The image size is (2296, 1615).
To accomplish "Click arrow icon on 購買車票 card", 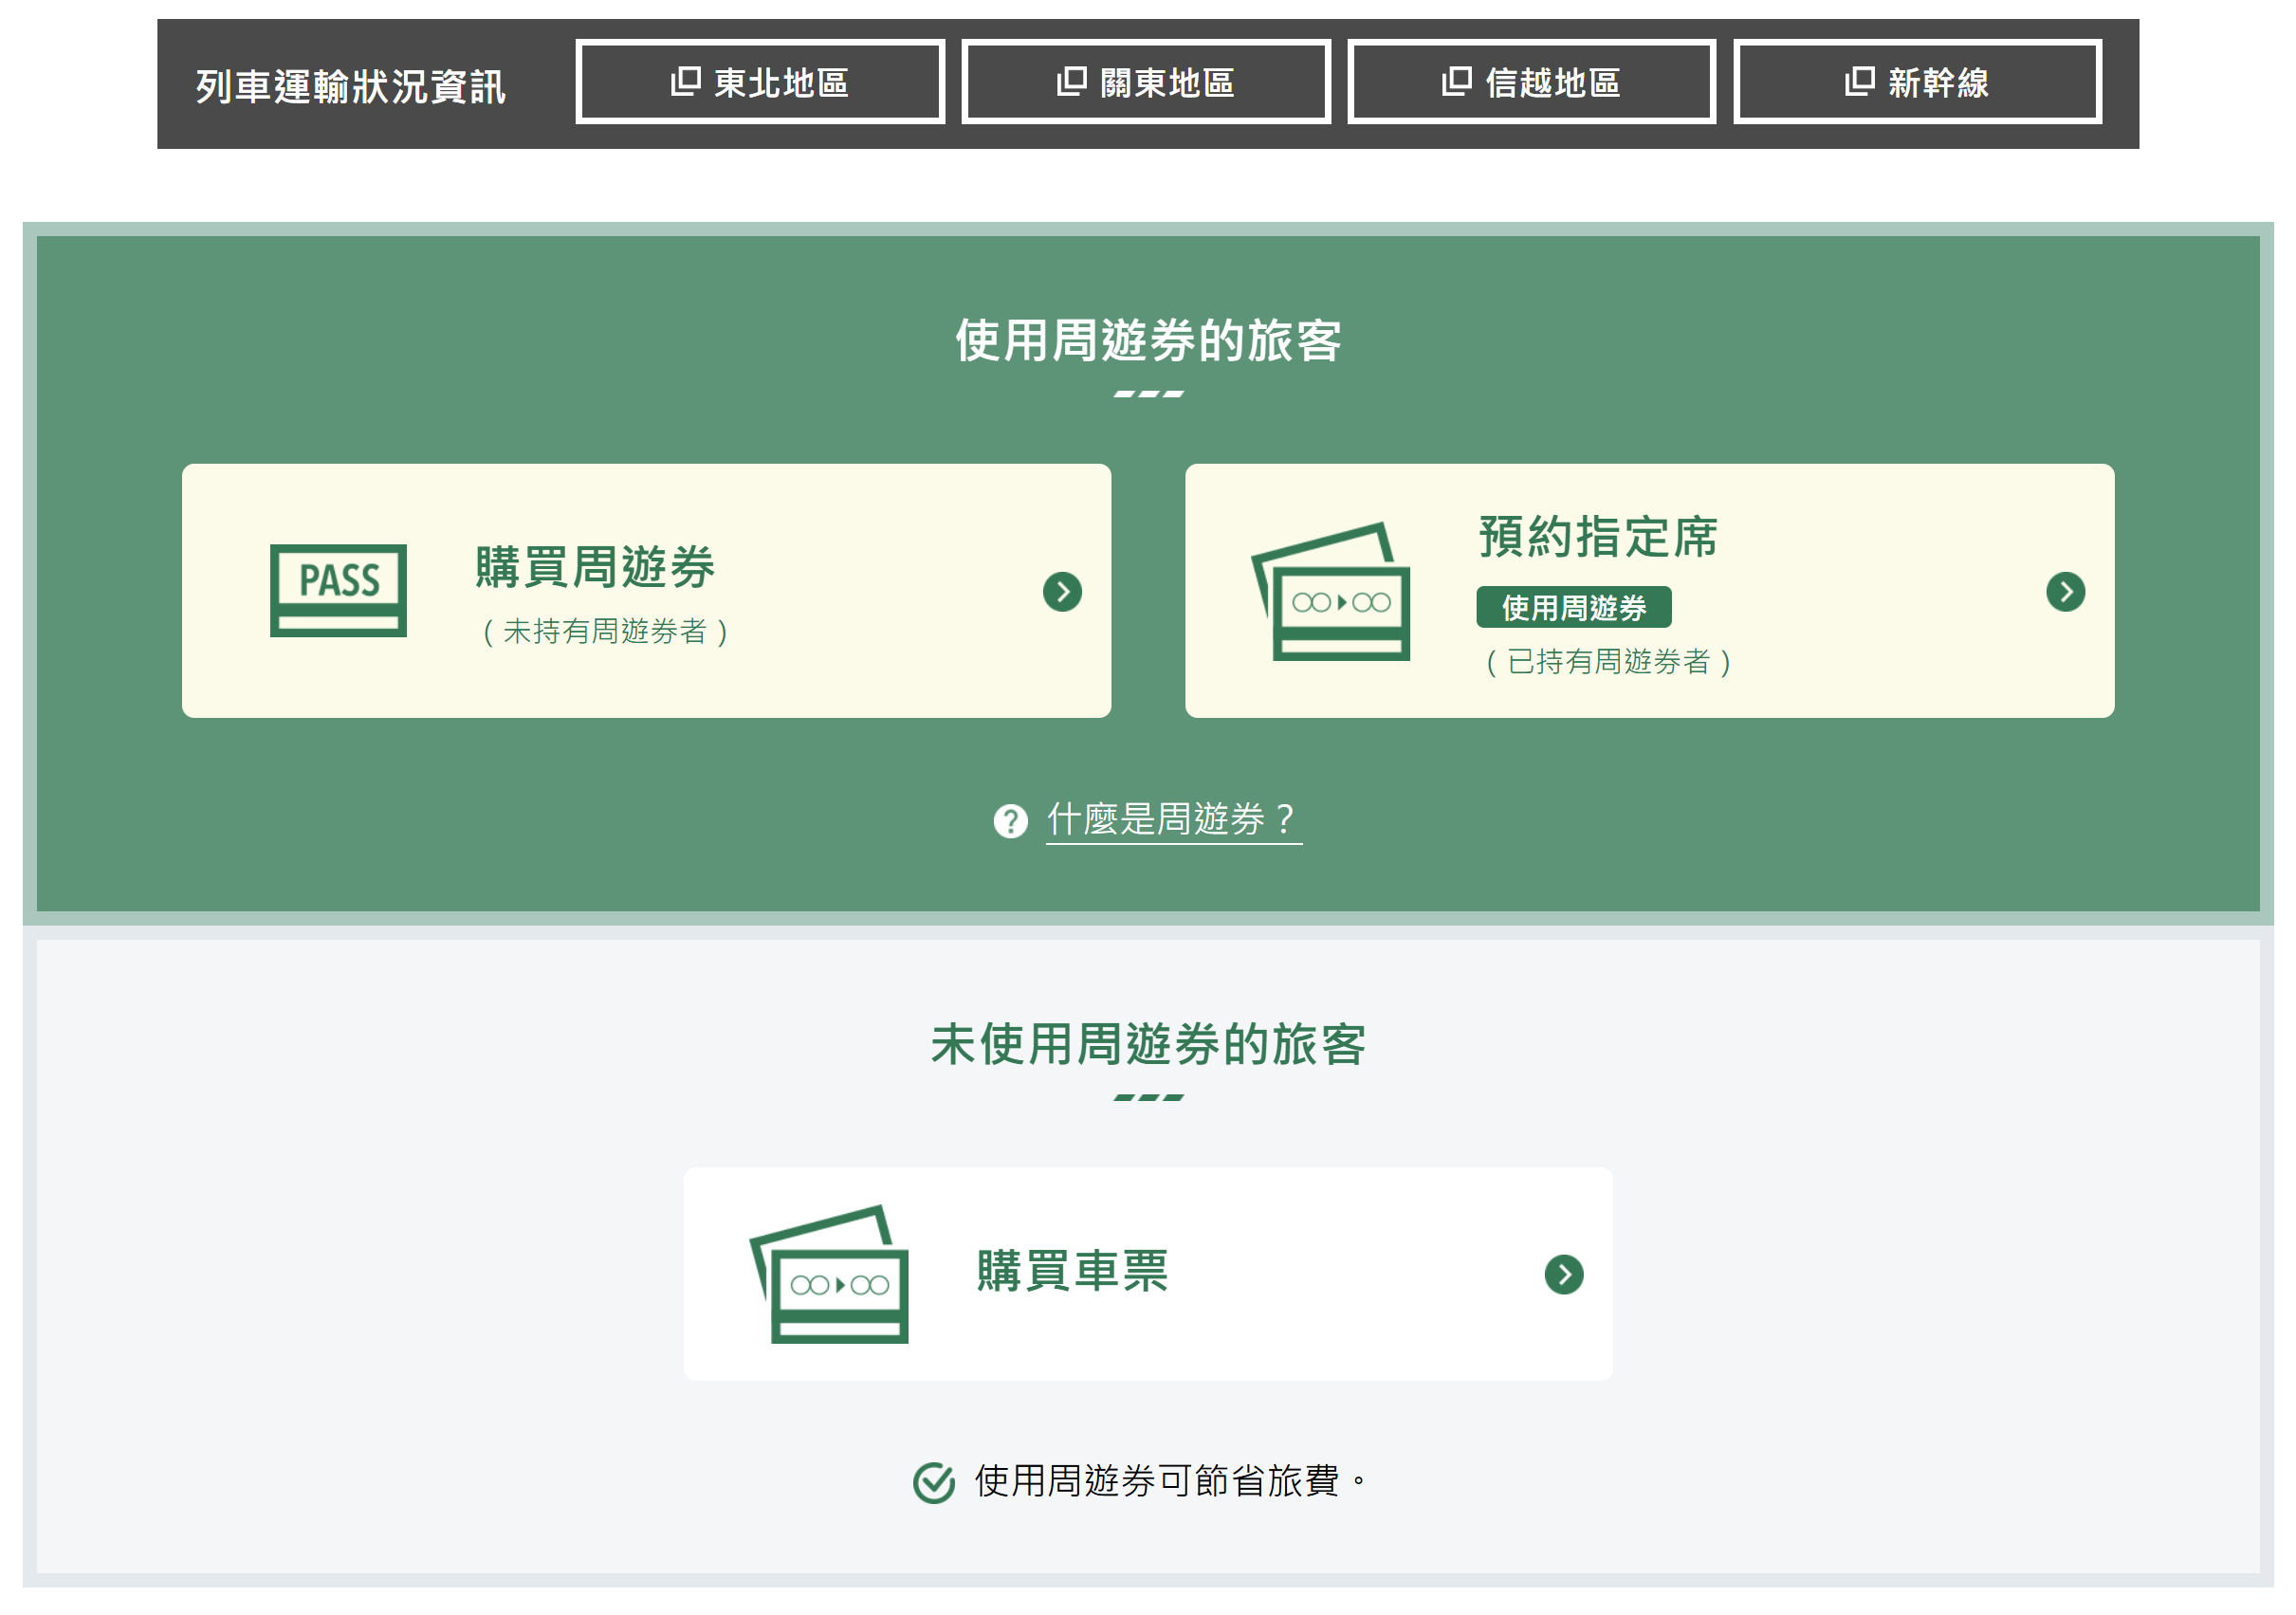I will click(1564, 1274).
